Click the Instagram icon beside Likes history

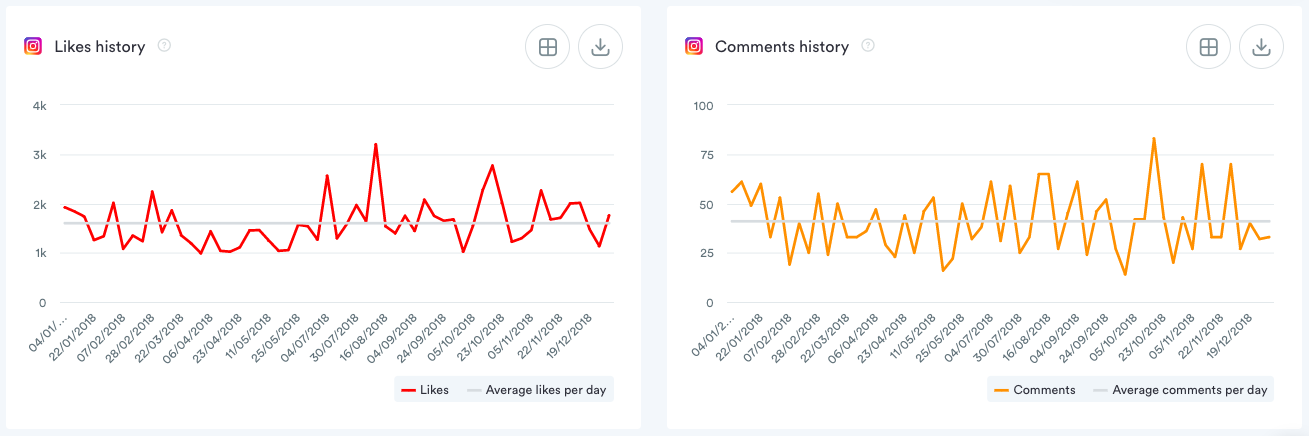click(x=33, y=46)
